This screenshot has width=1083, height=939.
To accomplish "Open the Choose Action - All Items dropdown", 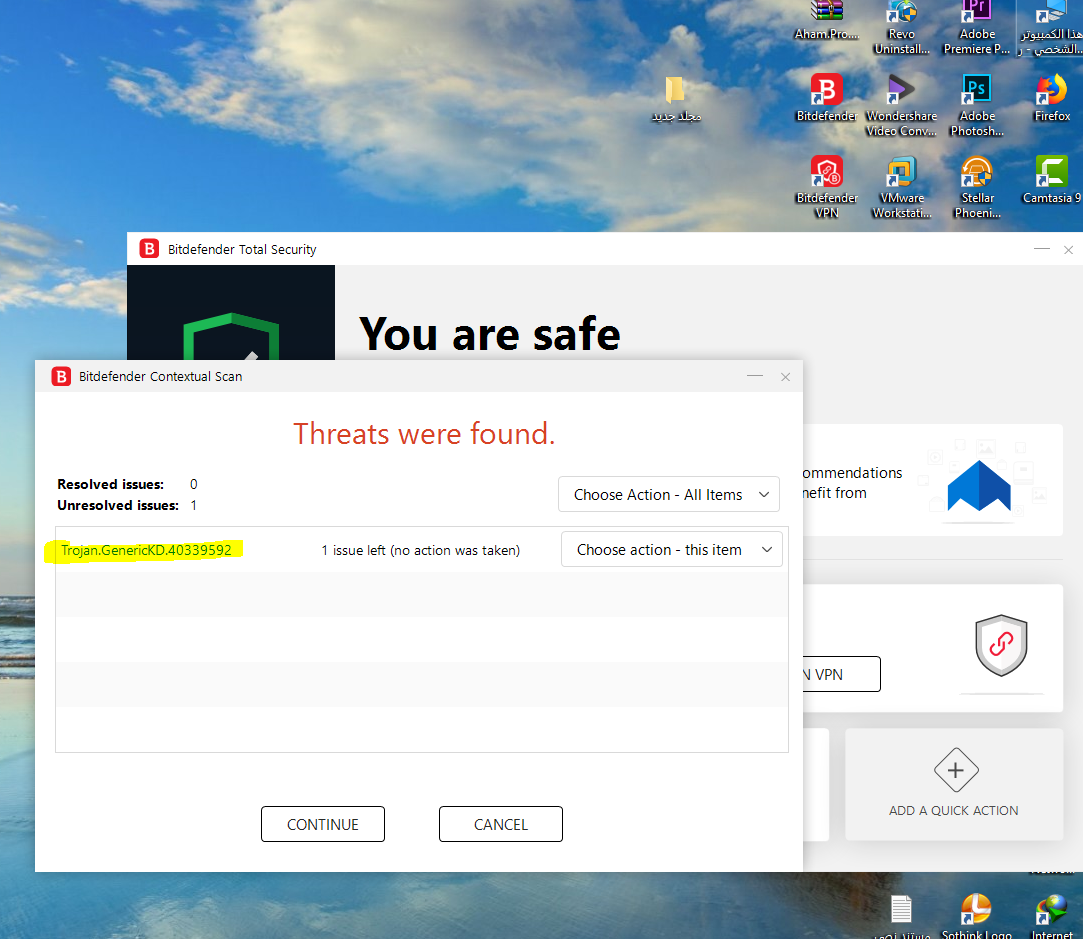I will [x=669, y=494].
